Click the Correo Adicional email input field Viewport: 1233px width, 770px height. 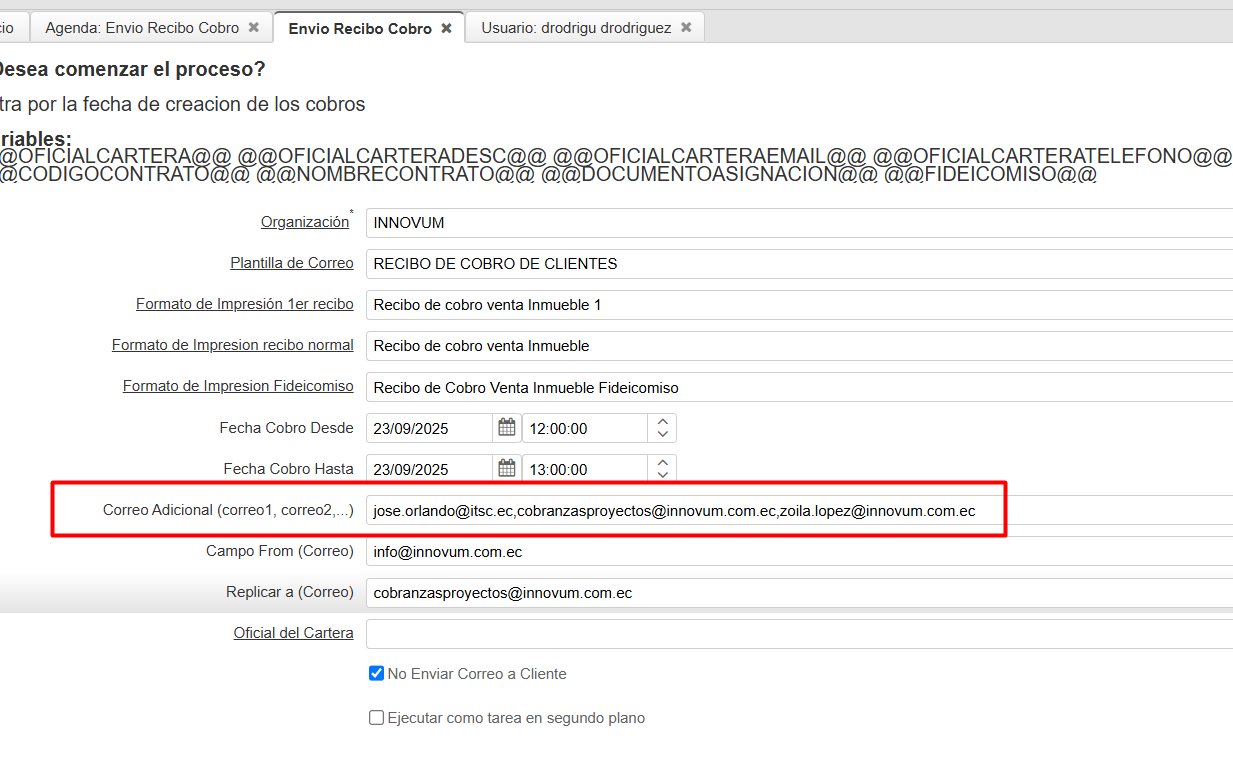click(x=680, y=511)
